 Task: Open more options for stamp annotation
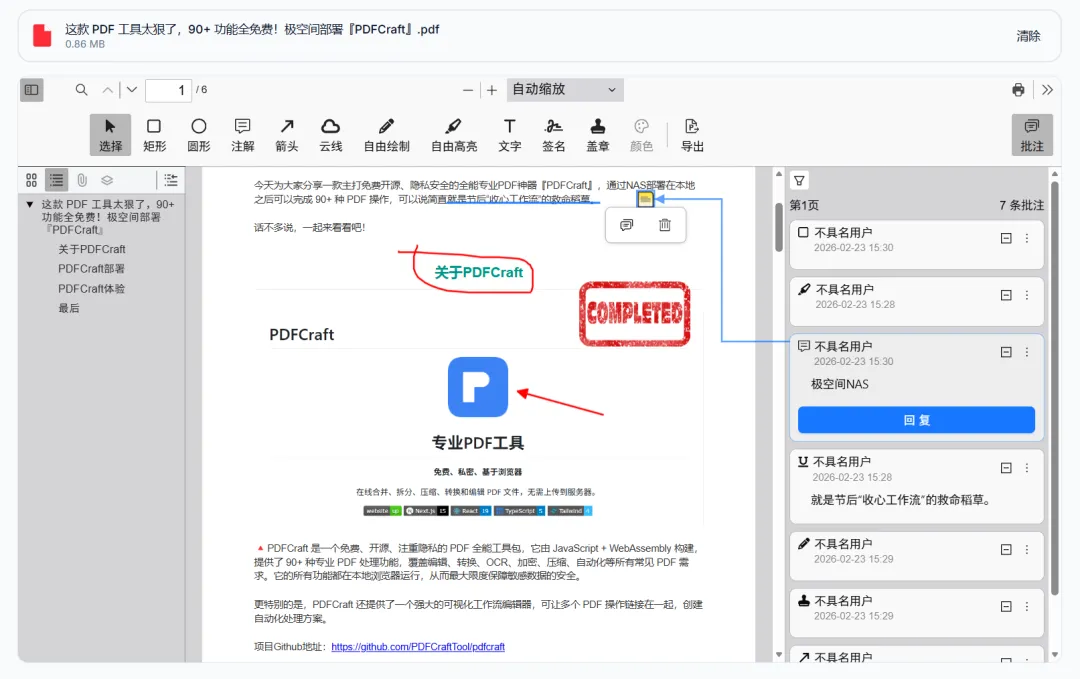pos(1027,607)
